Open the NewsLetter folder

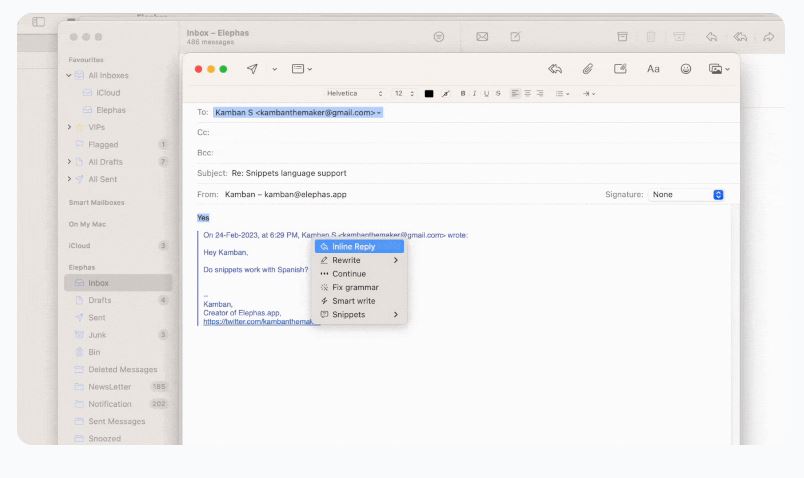coord(118,387)
